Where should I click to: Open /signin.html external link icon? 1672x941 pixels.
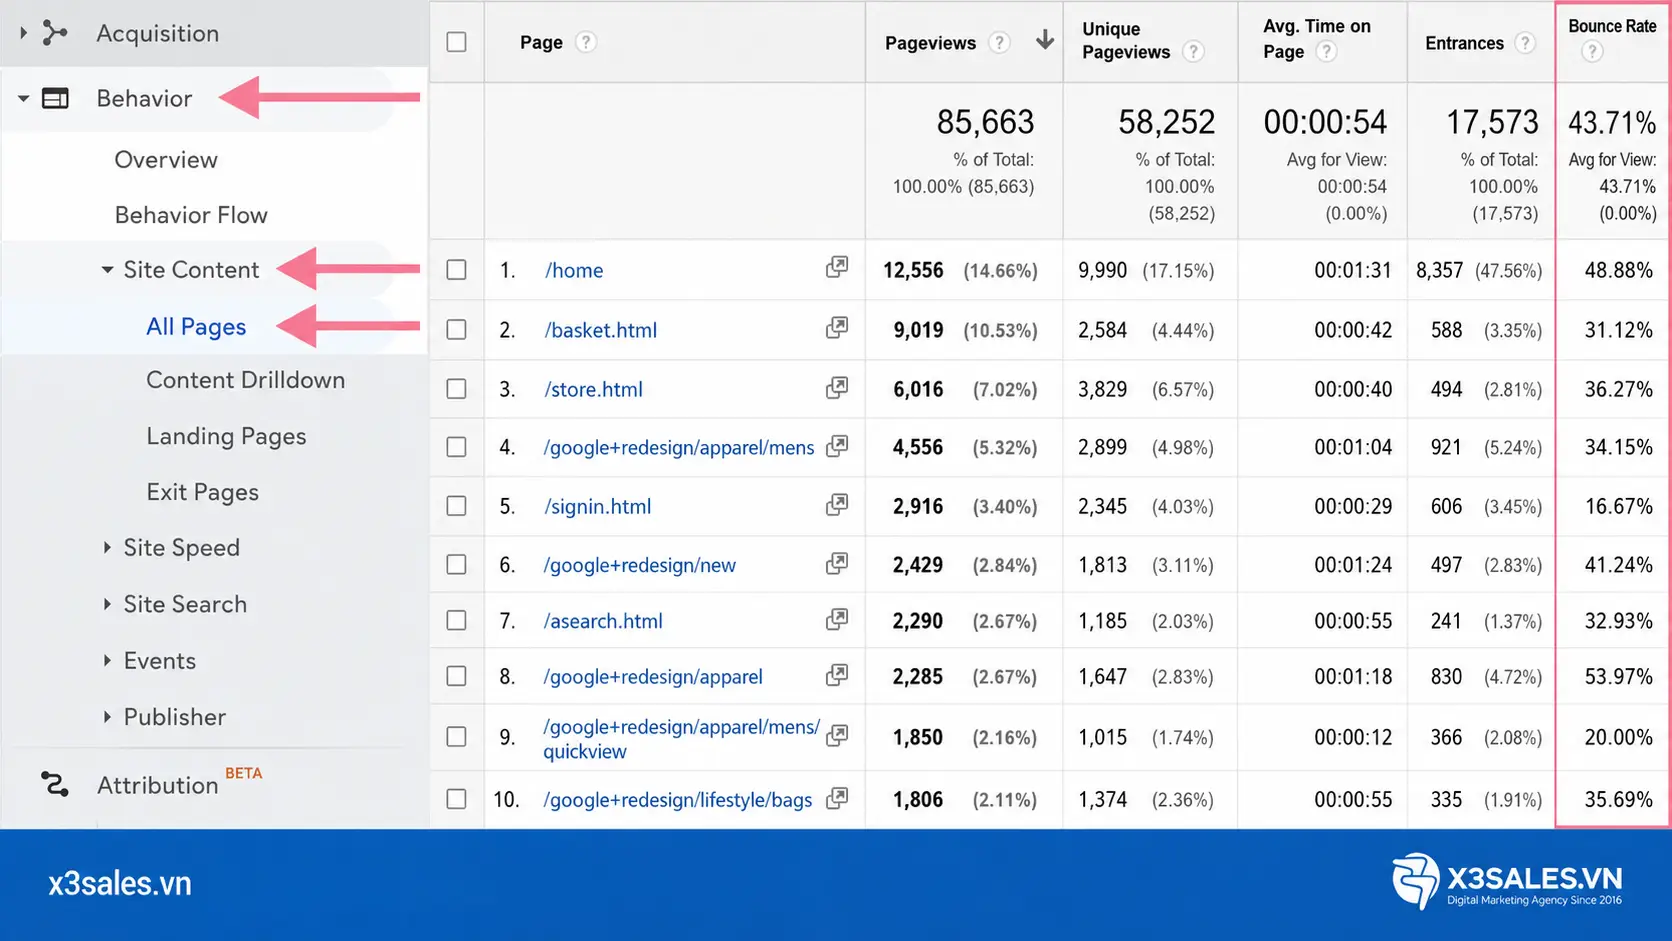coord(837,505)
